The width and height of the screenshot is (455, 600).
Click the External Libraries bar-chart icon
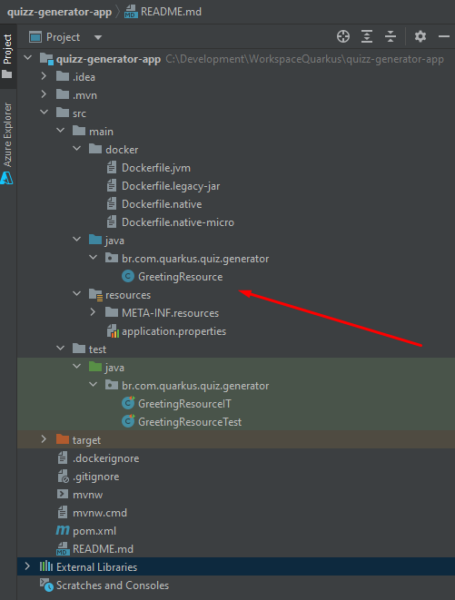click(x=46, y=566)
